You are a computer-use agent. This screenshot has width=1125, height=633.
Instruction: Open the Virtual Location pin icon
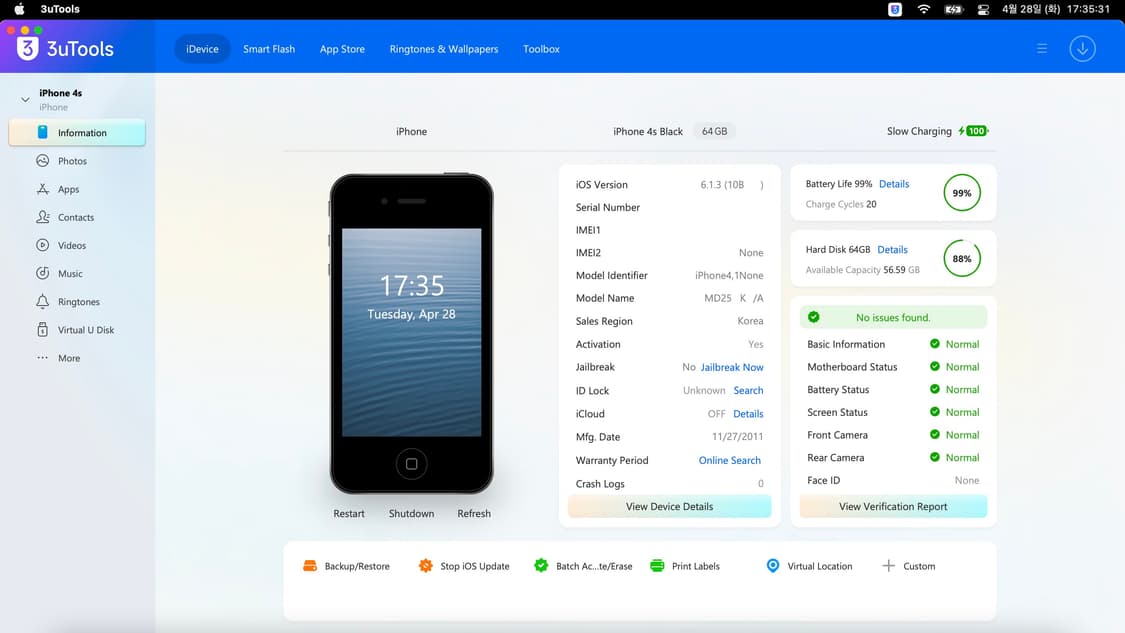click(772, 566)
